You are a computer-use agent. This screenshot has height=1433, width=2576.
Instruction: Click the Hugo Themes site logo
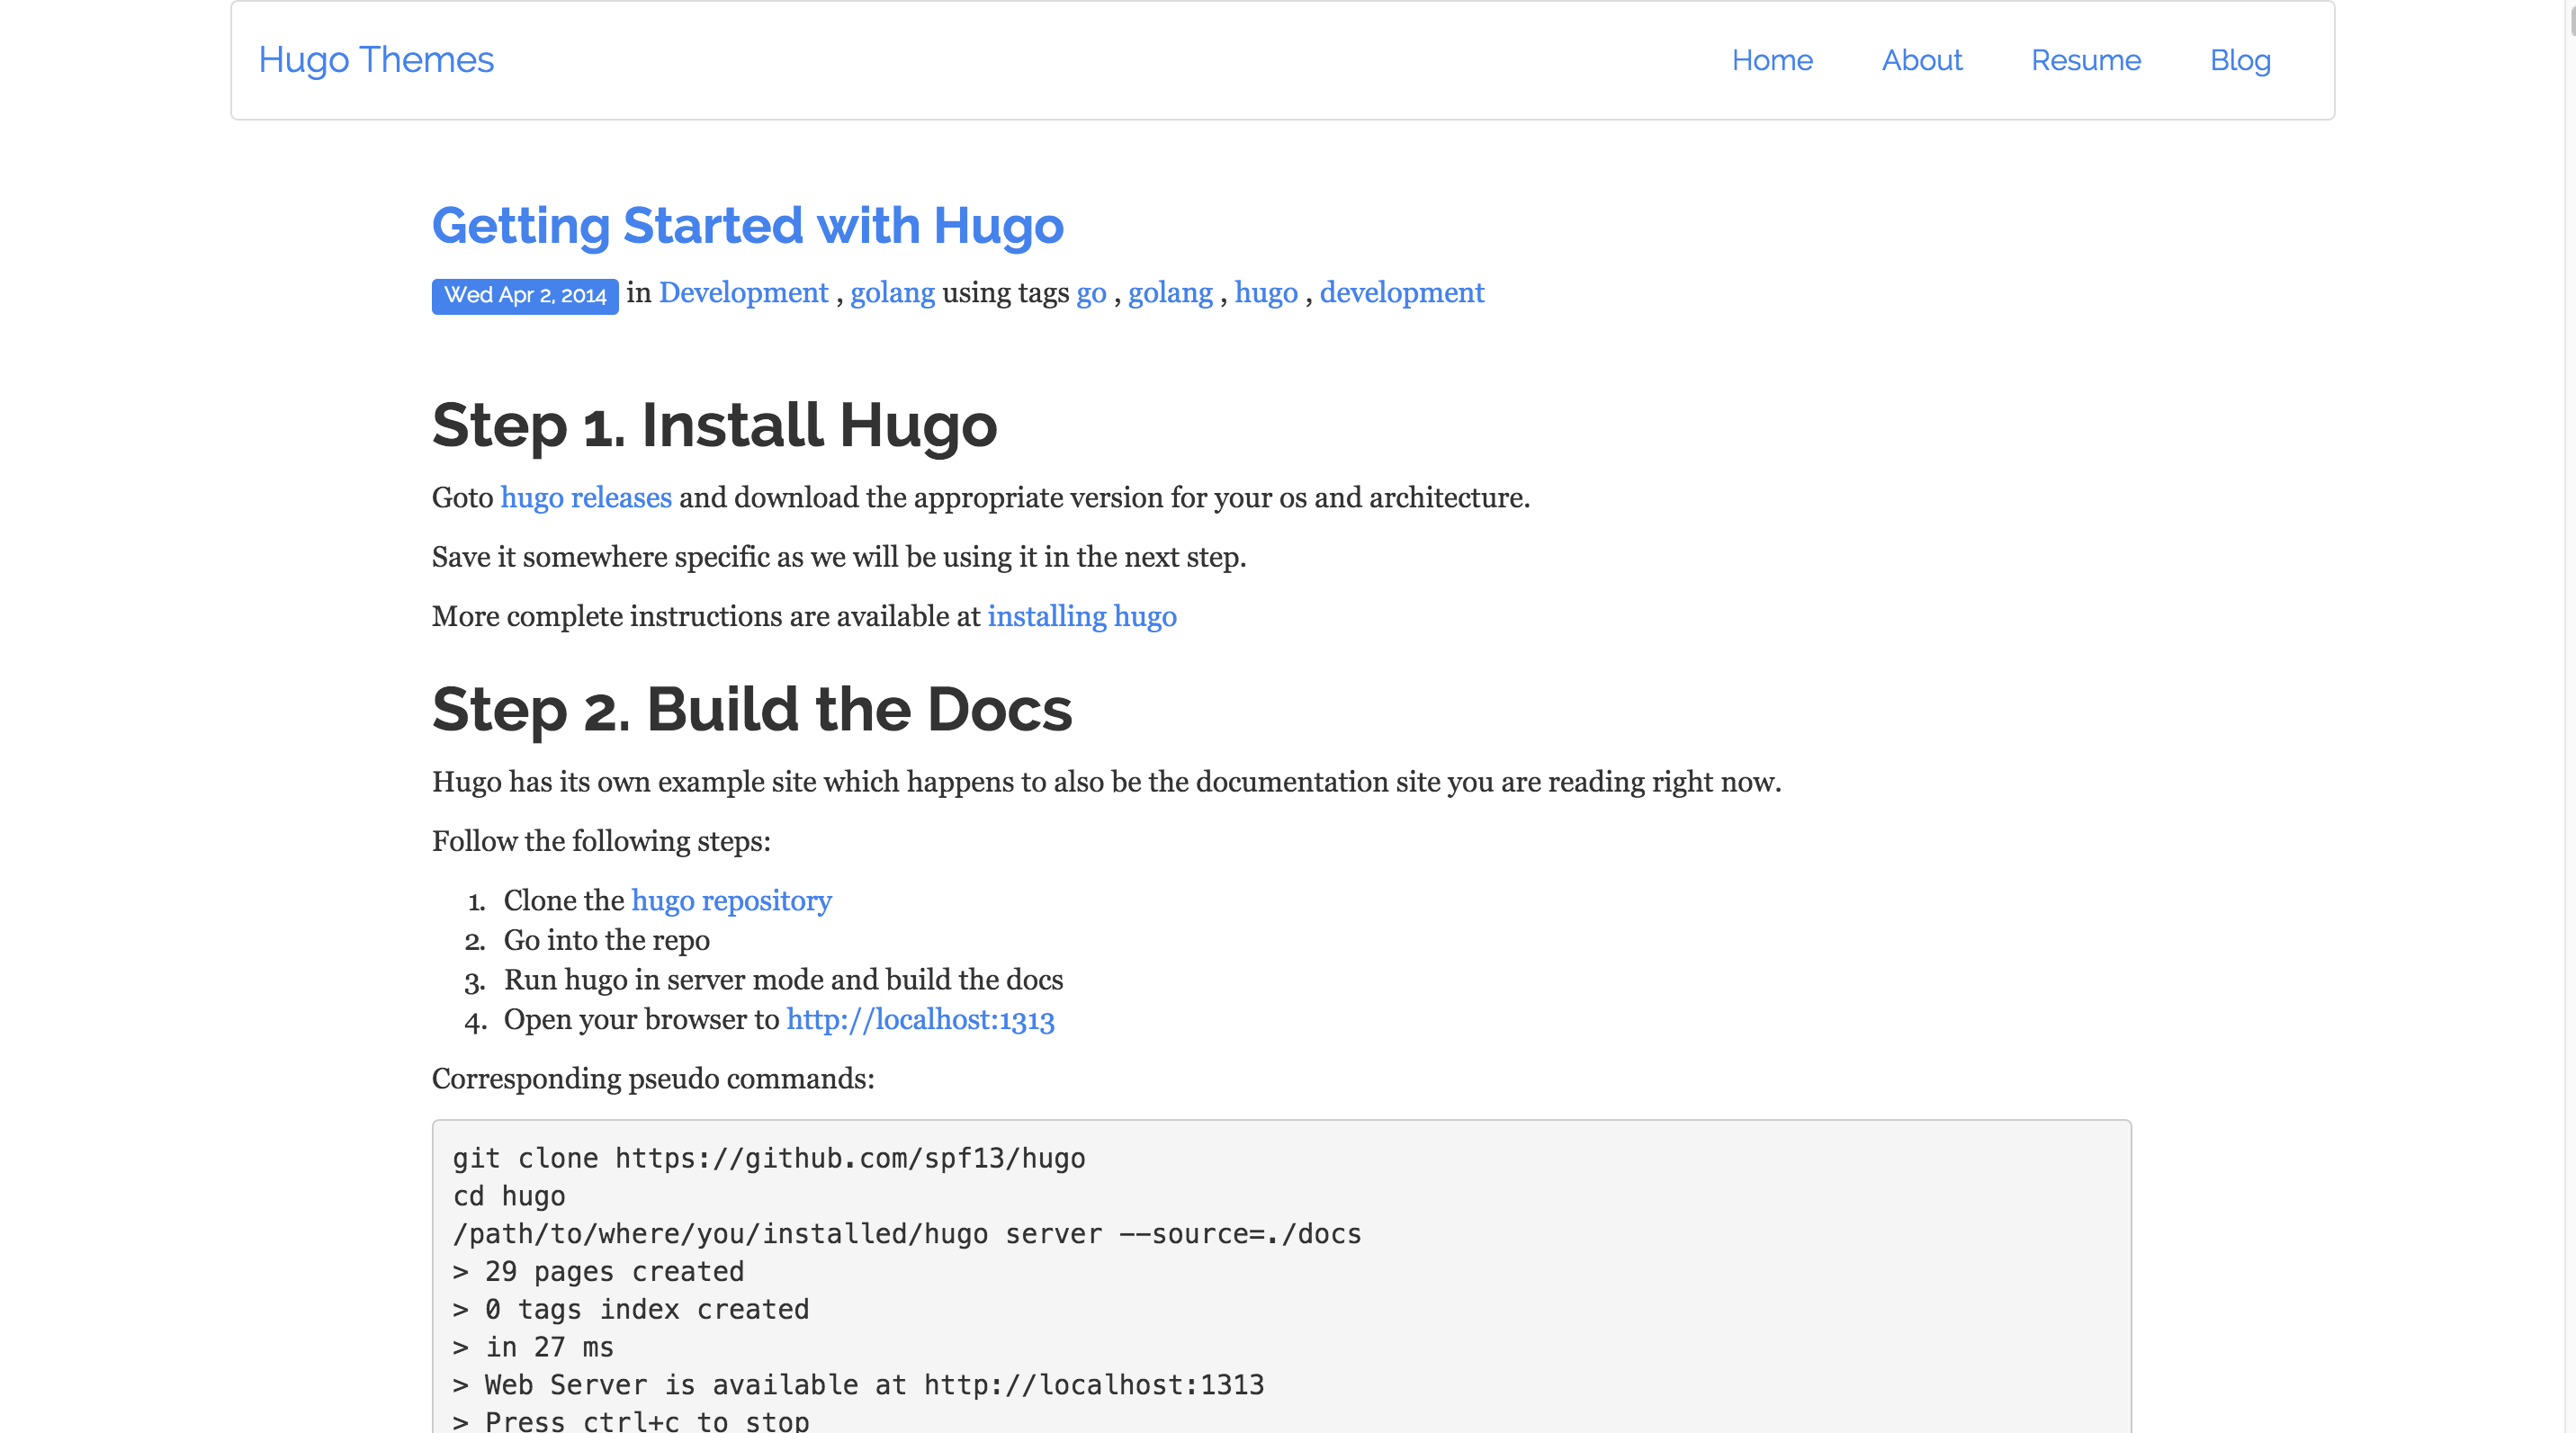pyautogui.click(x=376, y=58)
